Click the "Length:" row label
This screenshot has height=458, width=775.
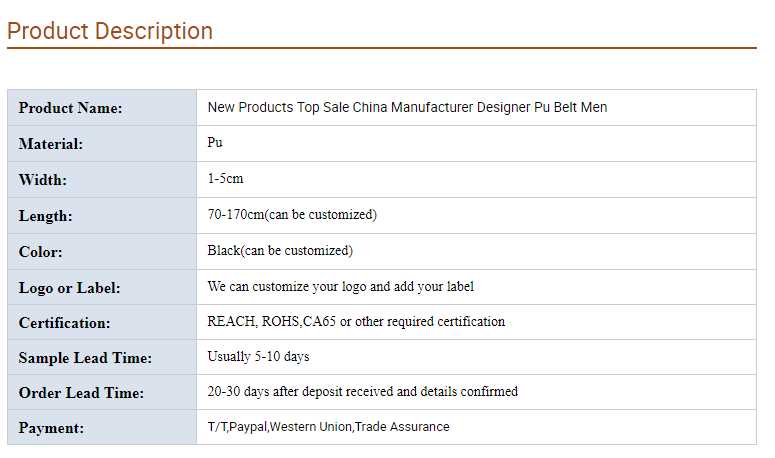point(46,216)
